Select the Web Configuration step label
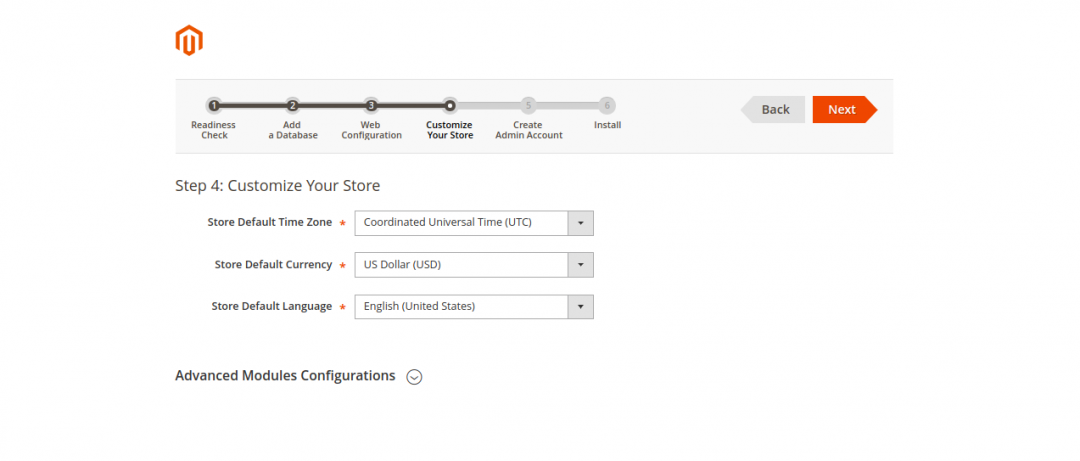The height and width of the screenshot is (461, 1080). click(x=371, y=130)
